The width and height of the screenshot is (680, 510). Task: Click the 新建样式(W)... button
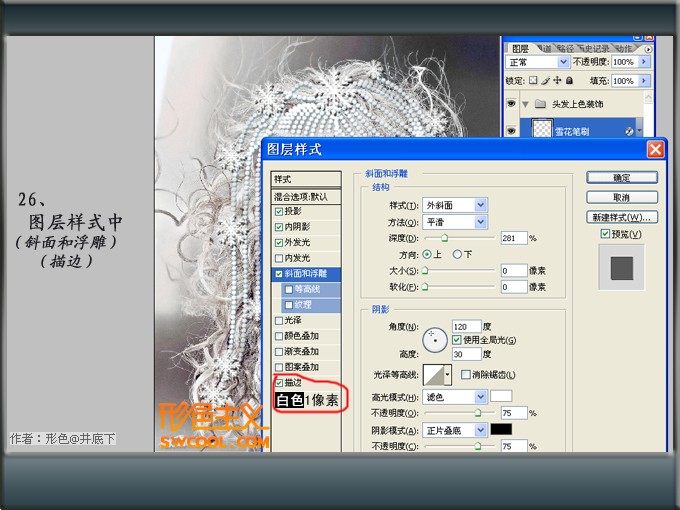pyautogui.click(x=622, y=217)
